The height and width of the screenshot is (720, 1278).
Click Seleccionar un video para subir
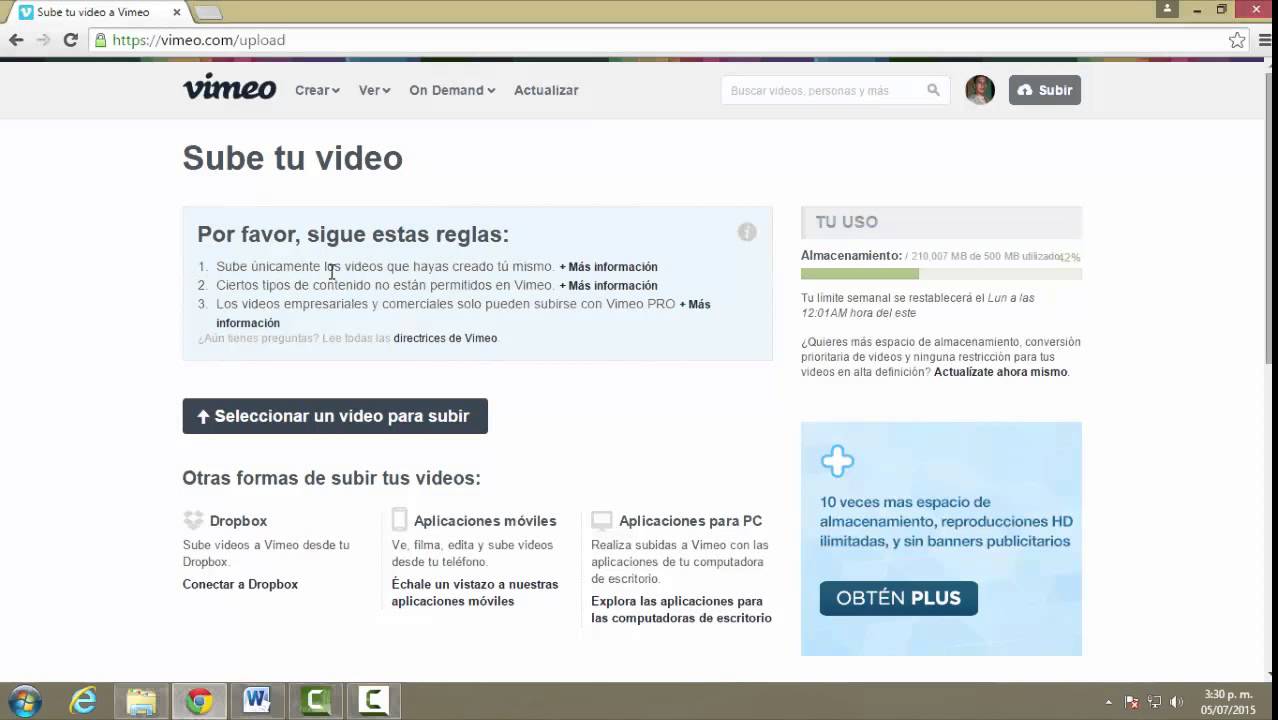[x=335, y=416]
